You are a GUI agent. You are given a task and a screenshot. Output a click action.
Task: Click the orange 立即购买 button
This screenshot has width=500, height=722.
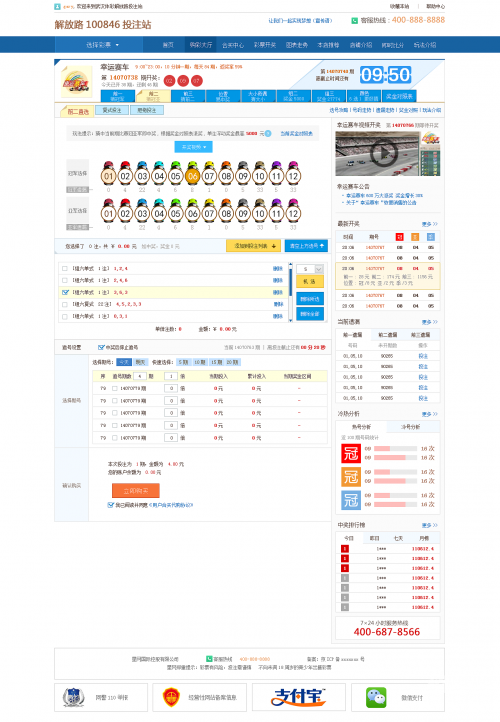click(x=136, y=490)
